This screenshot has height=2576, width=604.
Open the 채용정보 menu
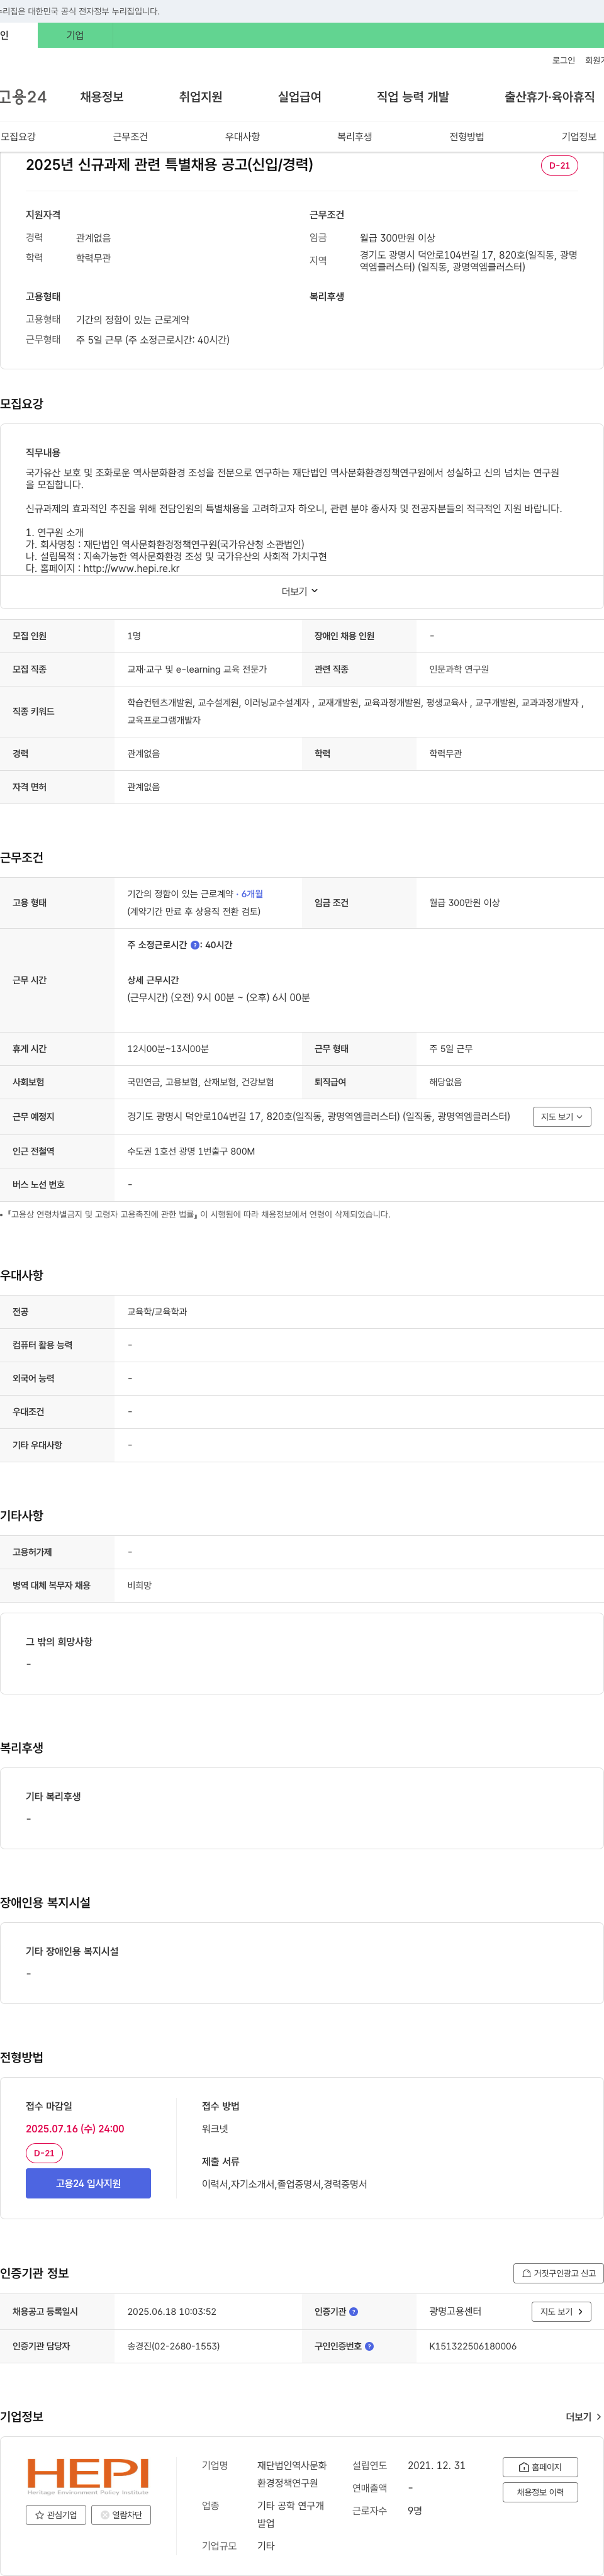coord(102,97)
